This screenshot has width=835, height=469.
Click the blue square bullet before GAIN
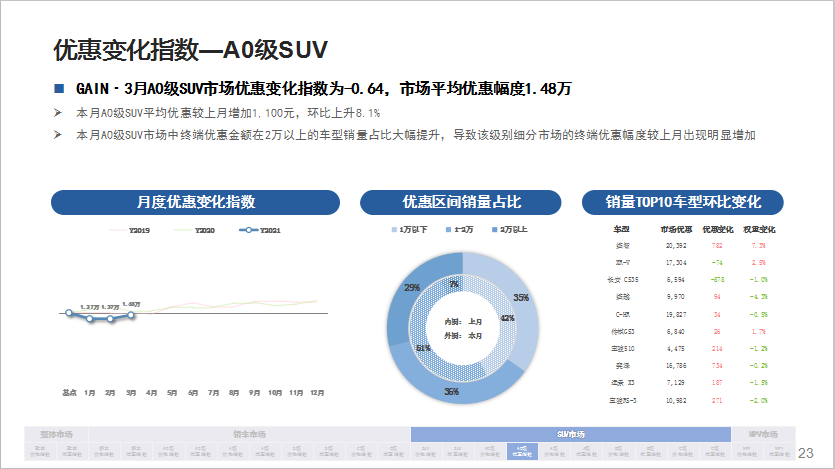(59, 88)
